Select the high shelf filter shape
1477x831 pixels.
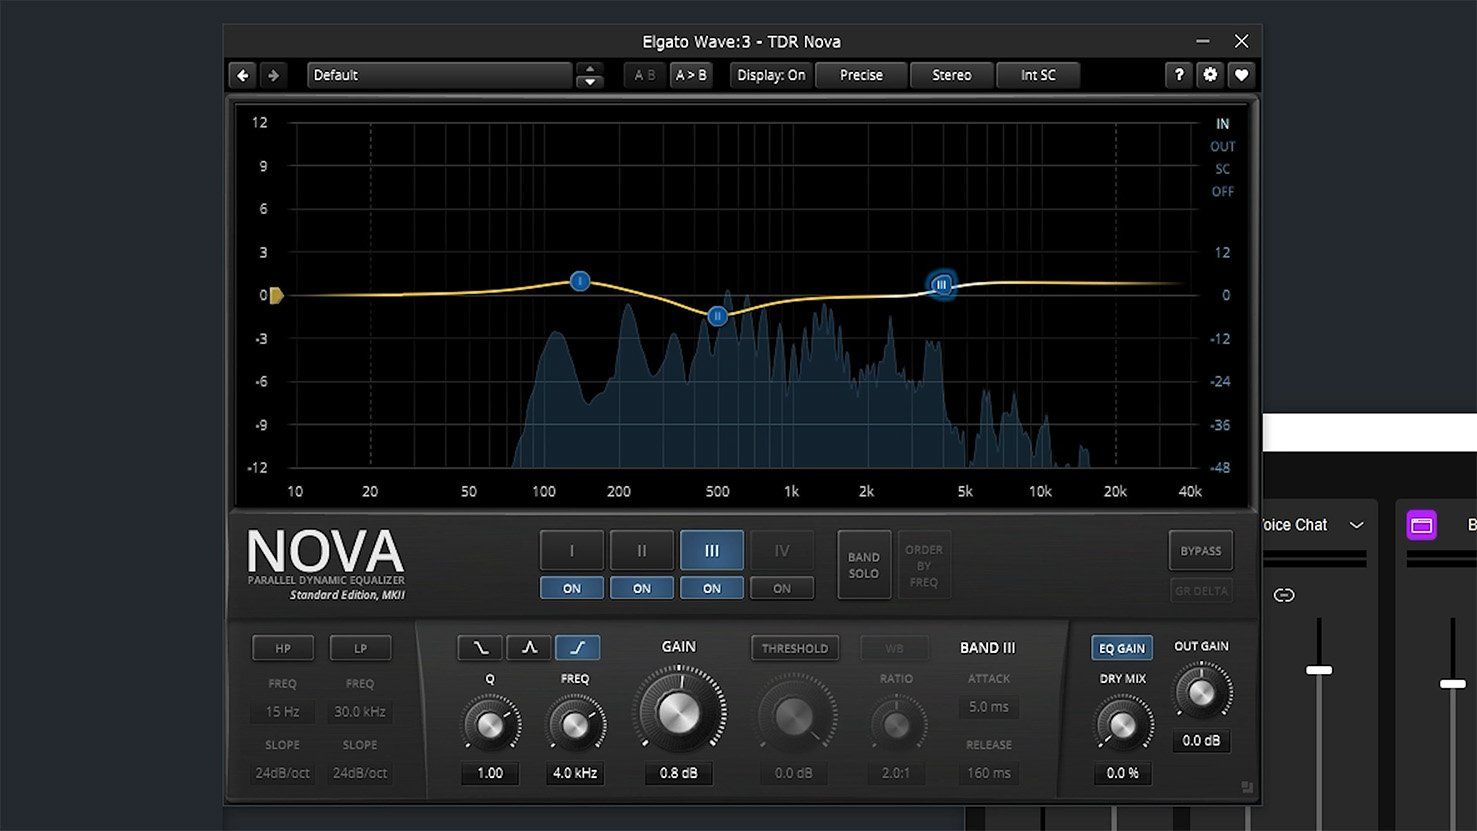[x=577, y=648]
